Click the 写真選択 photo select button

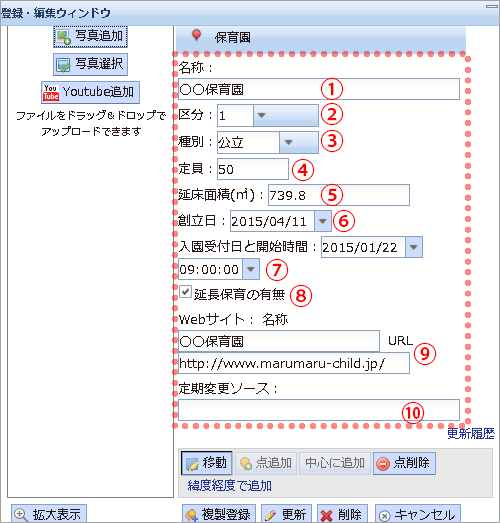90,64
